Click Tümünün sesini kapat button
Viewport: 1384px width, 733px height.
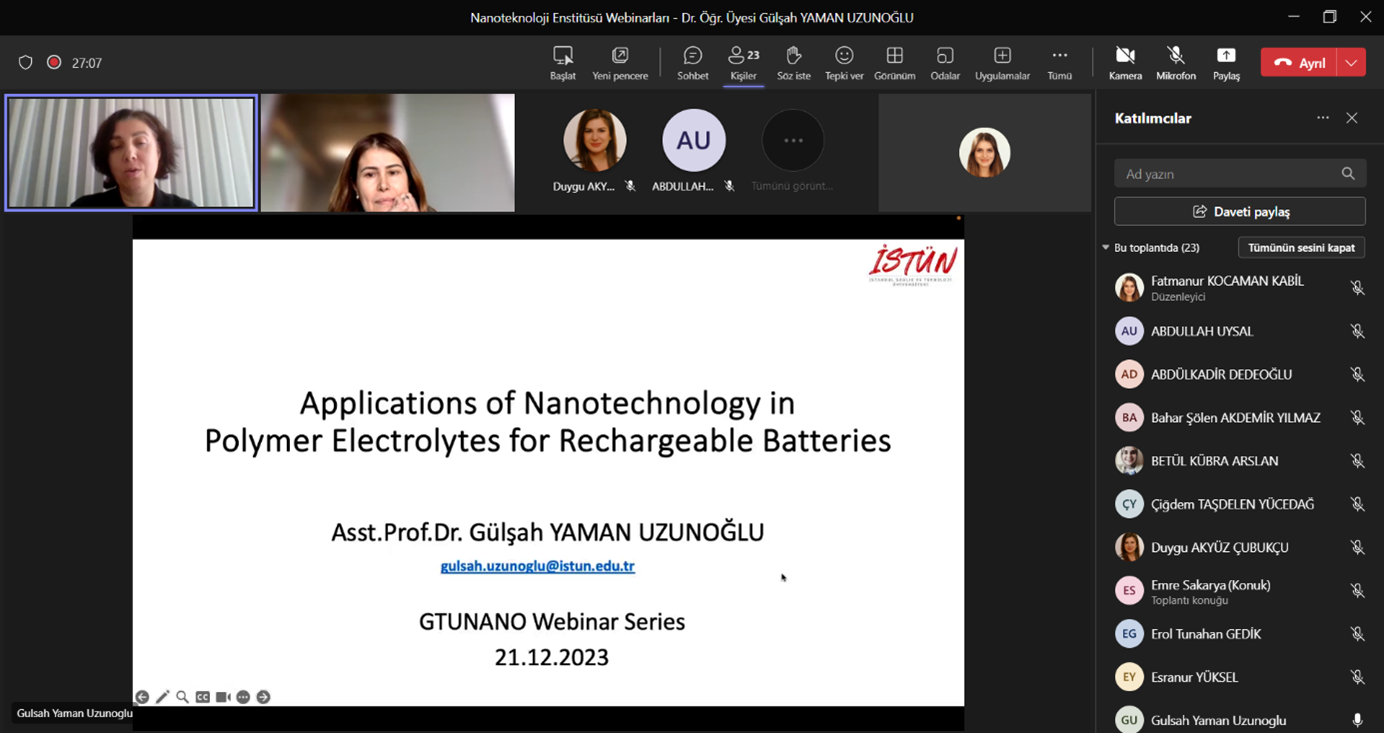[x=1301, y=248]
